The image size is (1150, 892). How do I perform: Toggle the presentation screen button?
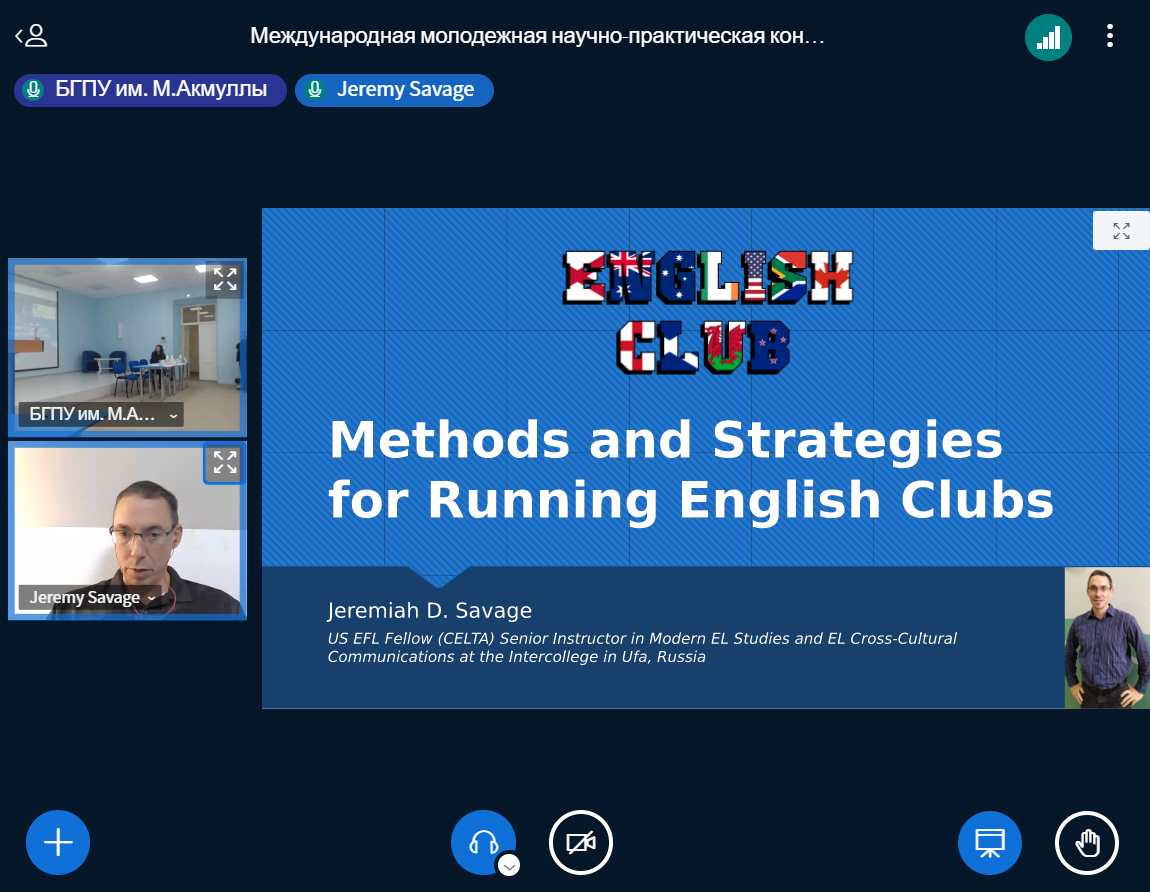(990, 843)
